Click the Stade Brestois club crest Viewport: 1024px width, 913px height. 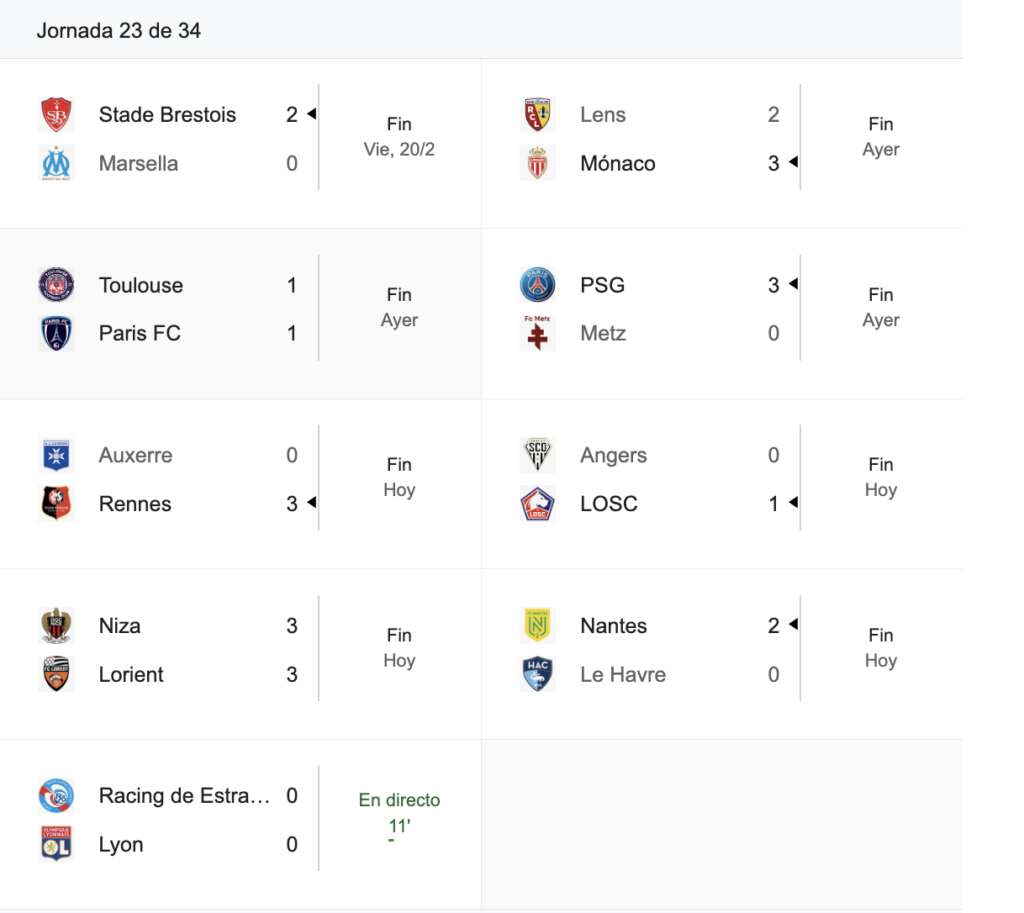pos(56,115)
